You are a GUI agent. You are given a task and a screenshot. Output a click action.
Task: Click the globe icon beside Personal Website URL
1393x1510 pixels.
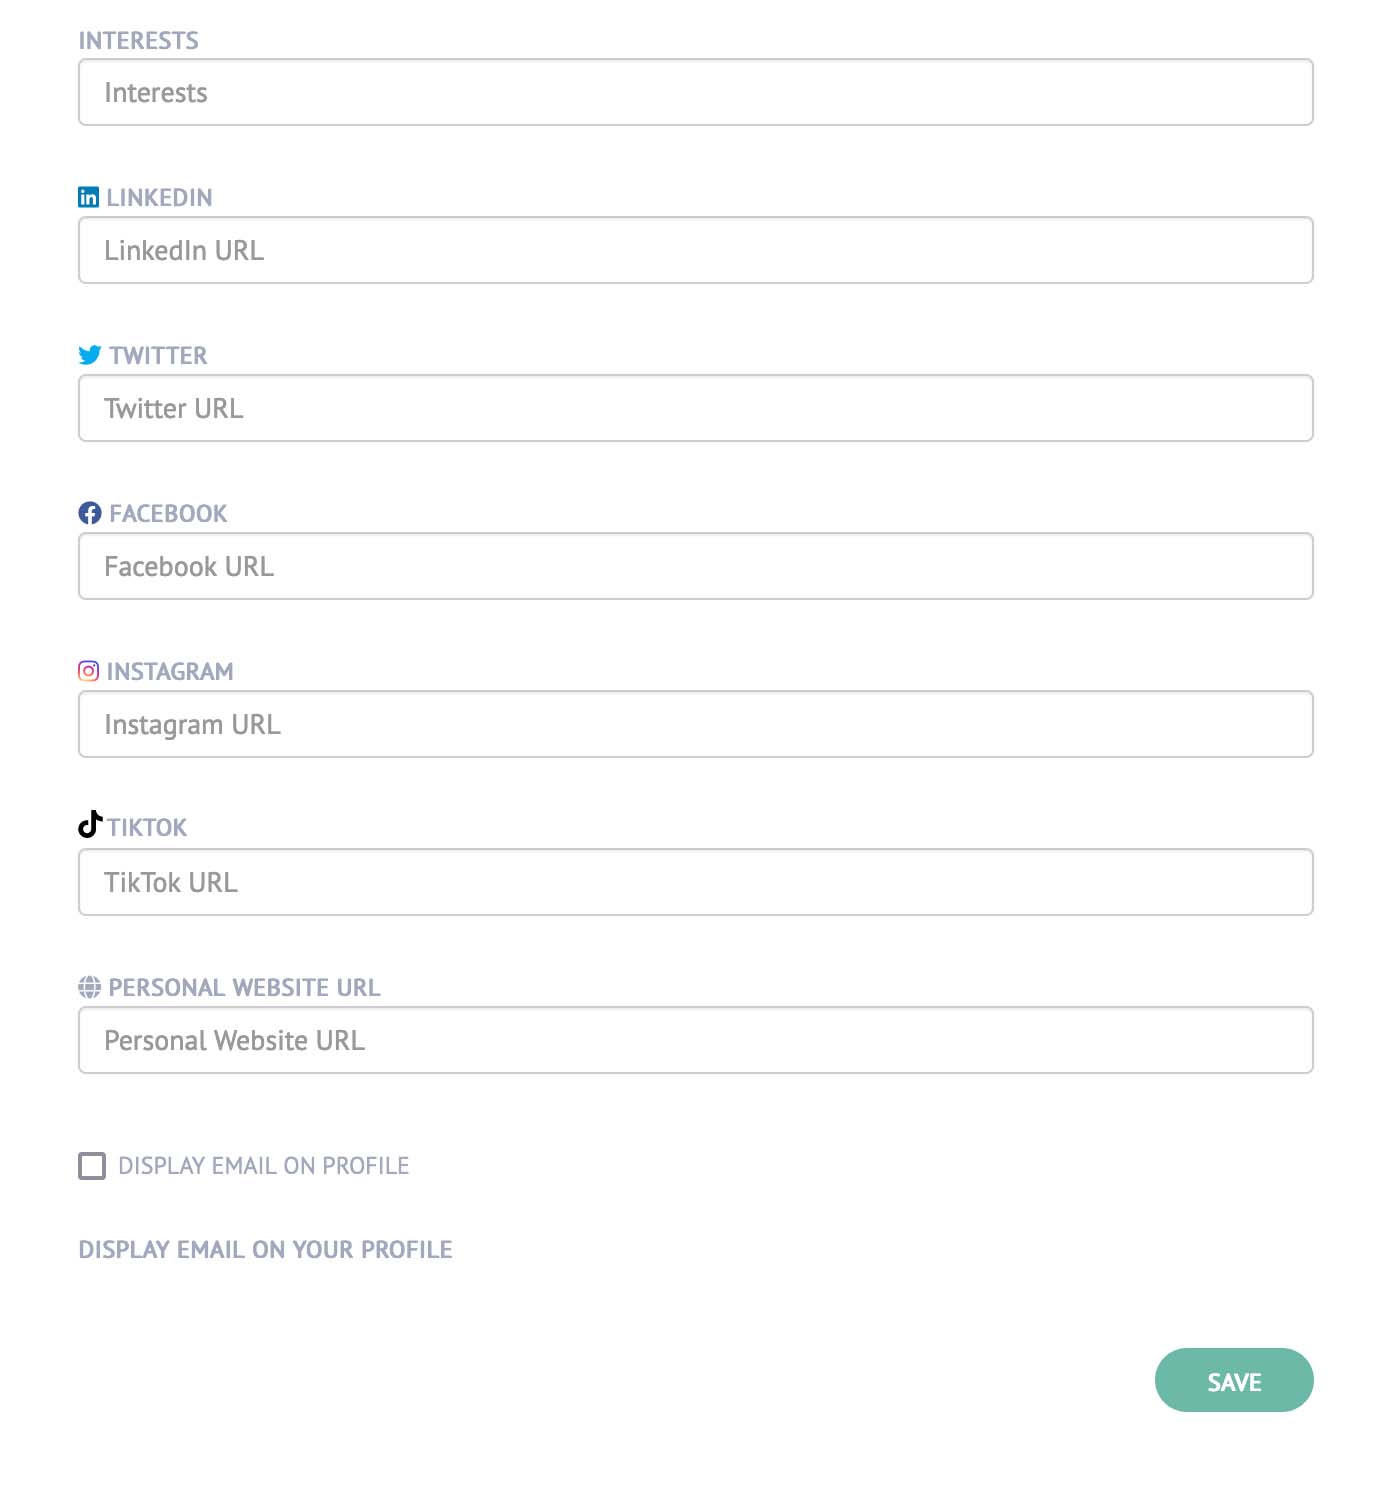[x=89, y=987]
